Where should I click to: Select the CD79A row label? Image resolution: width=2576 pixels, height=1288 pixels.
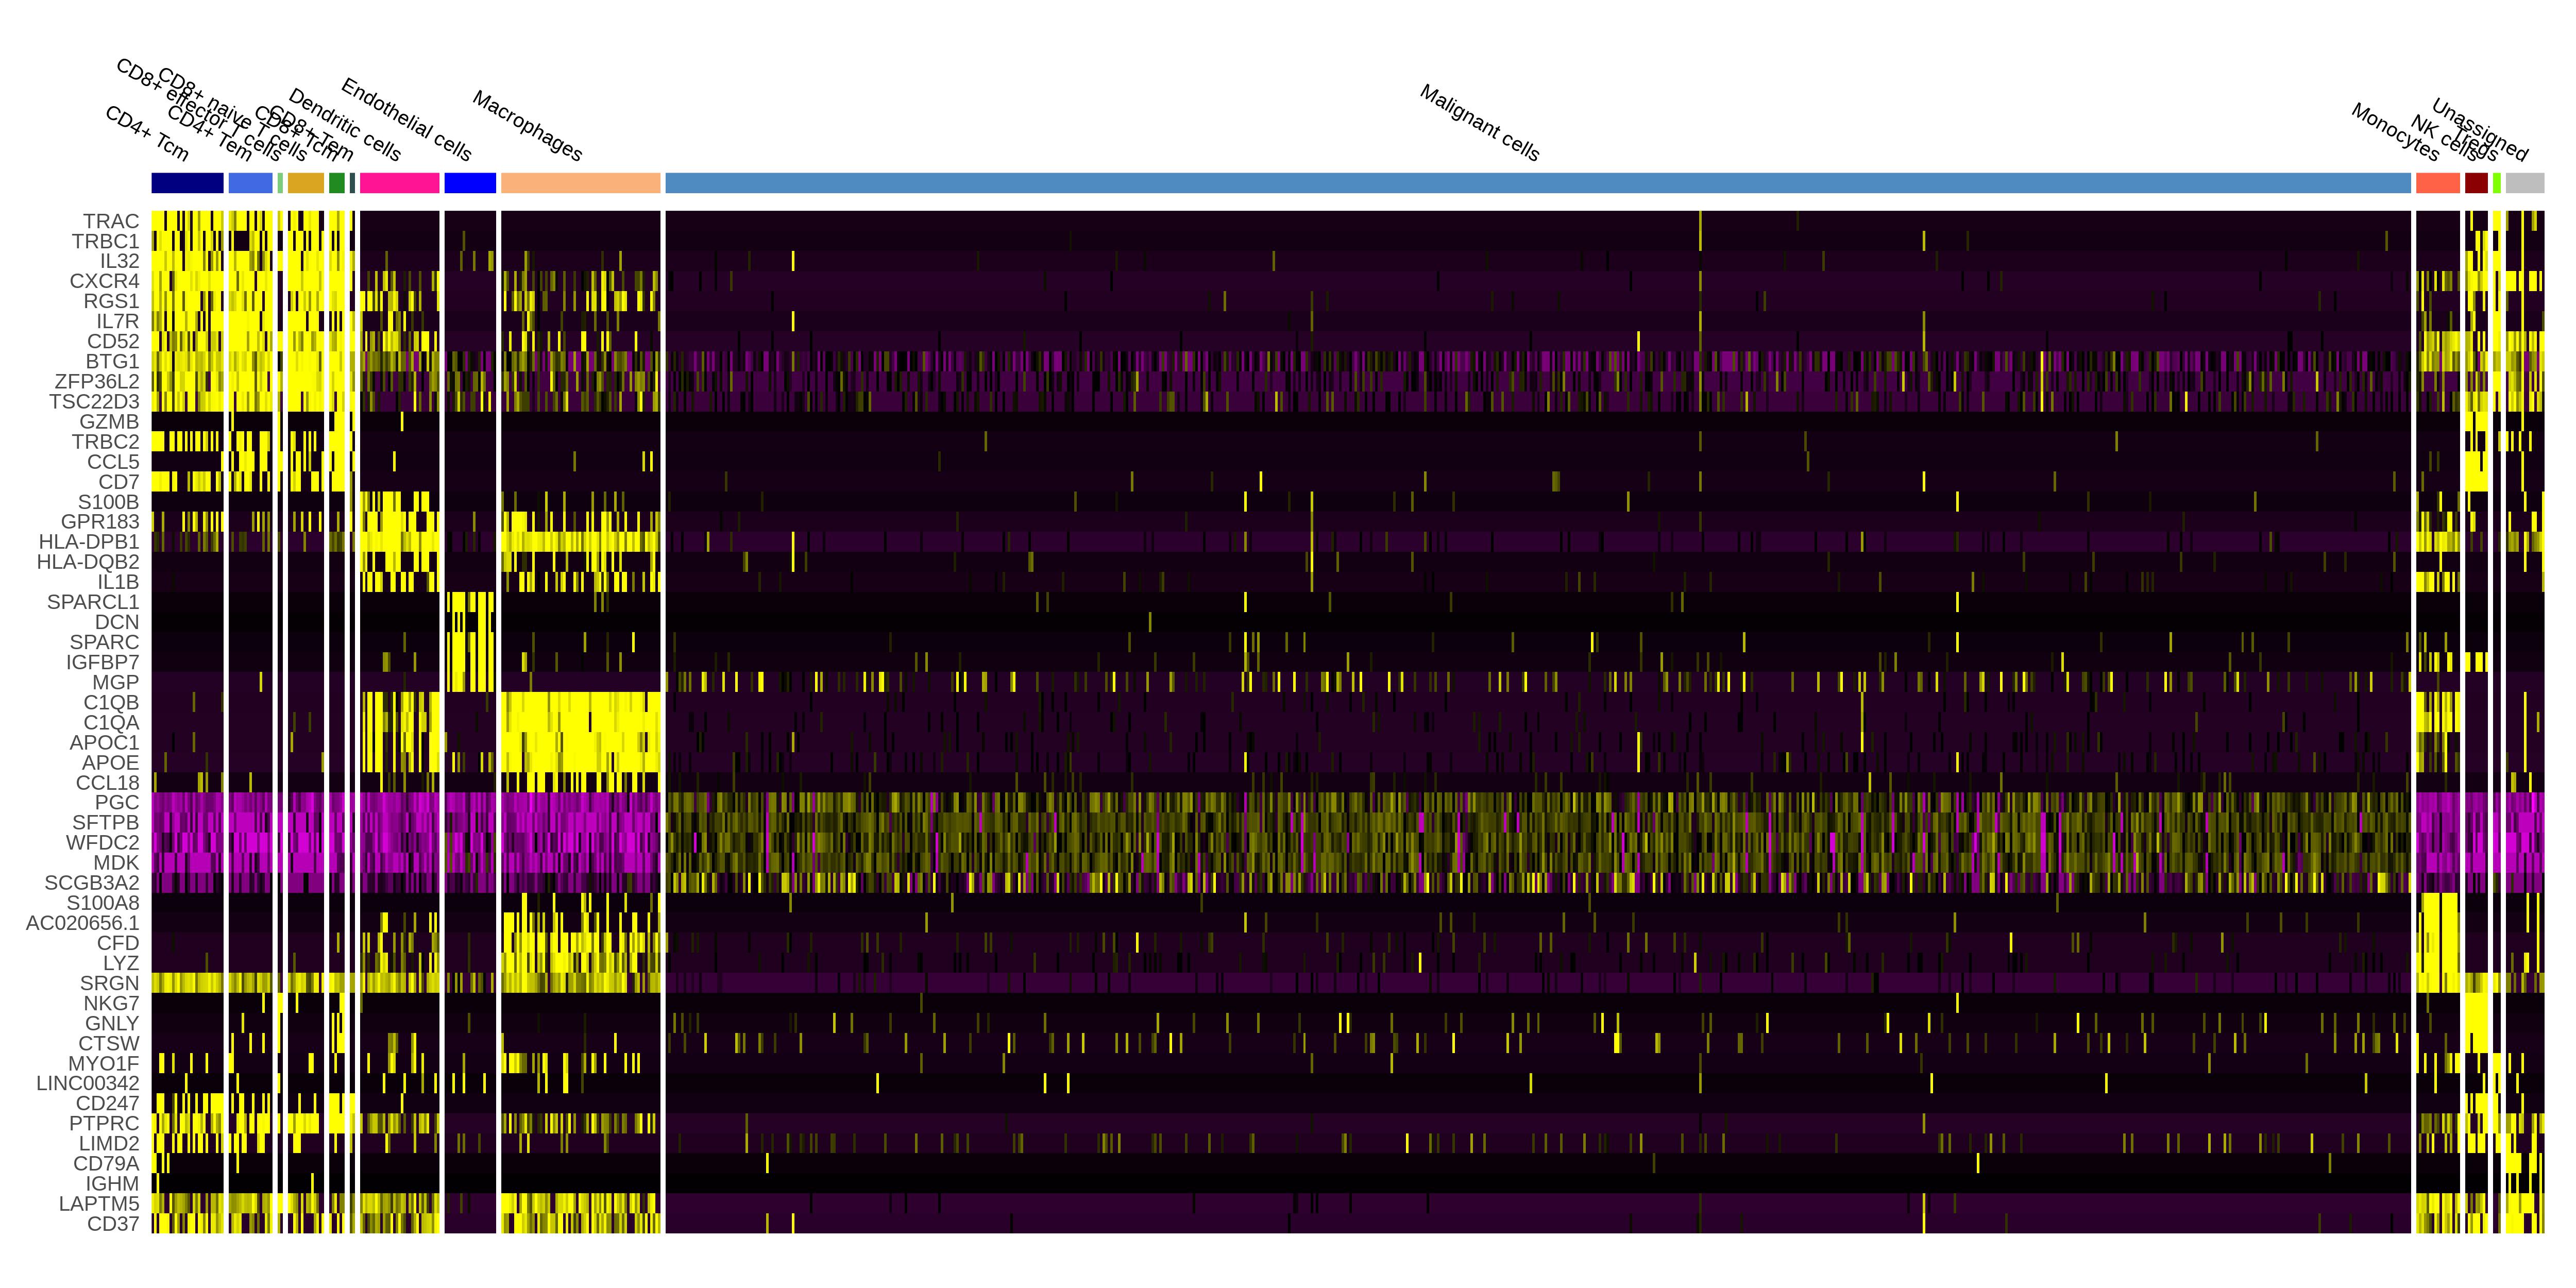106,1163
